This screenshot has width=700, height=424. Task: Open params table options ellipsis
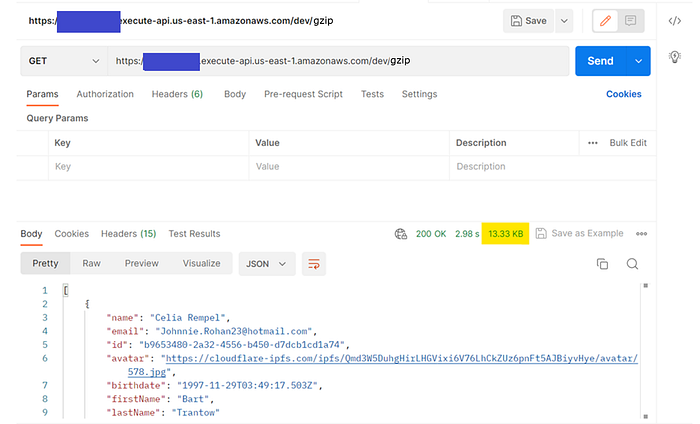coord(593,143)
